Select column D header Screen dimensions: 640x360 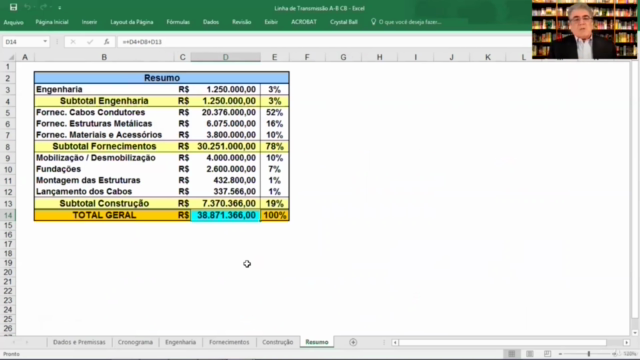(x=225, y=58)
